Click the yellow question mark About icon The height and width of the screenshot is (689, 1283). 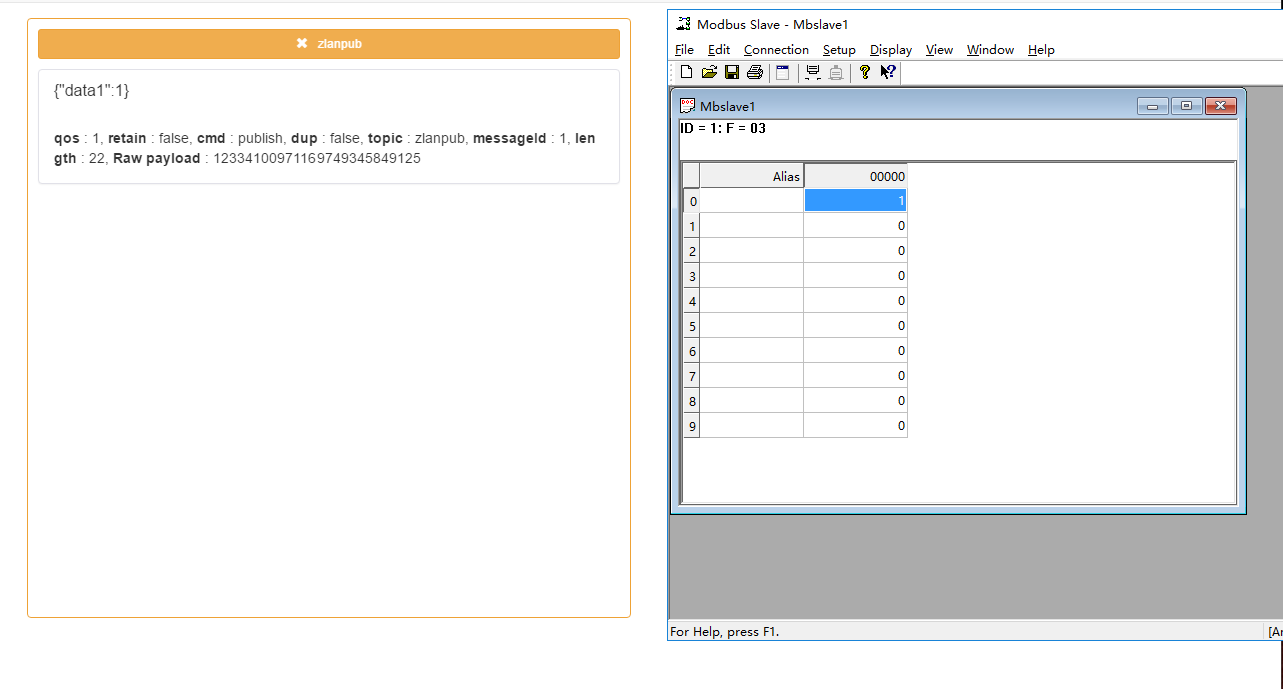pyautogui.click(x=865, y=72)
